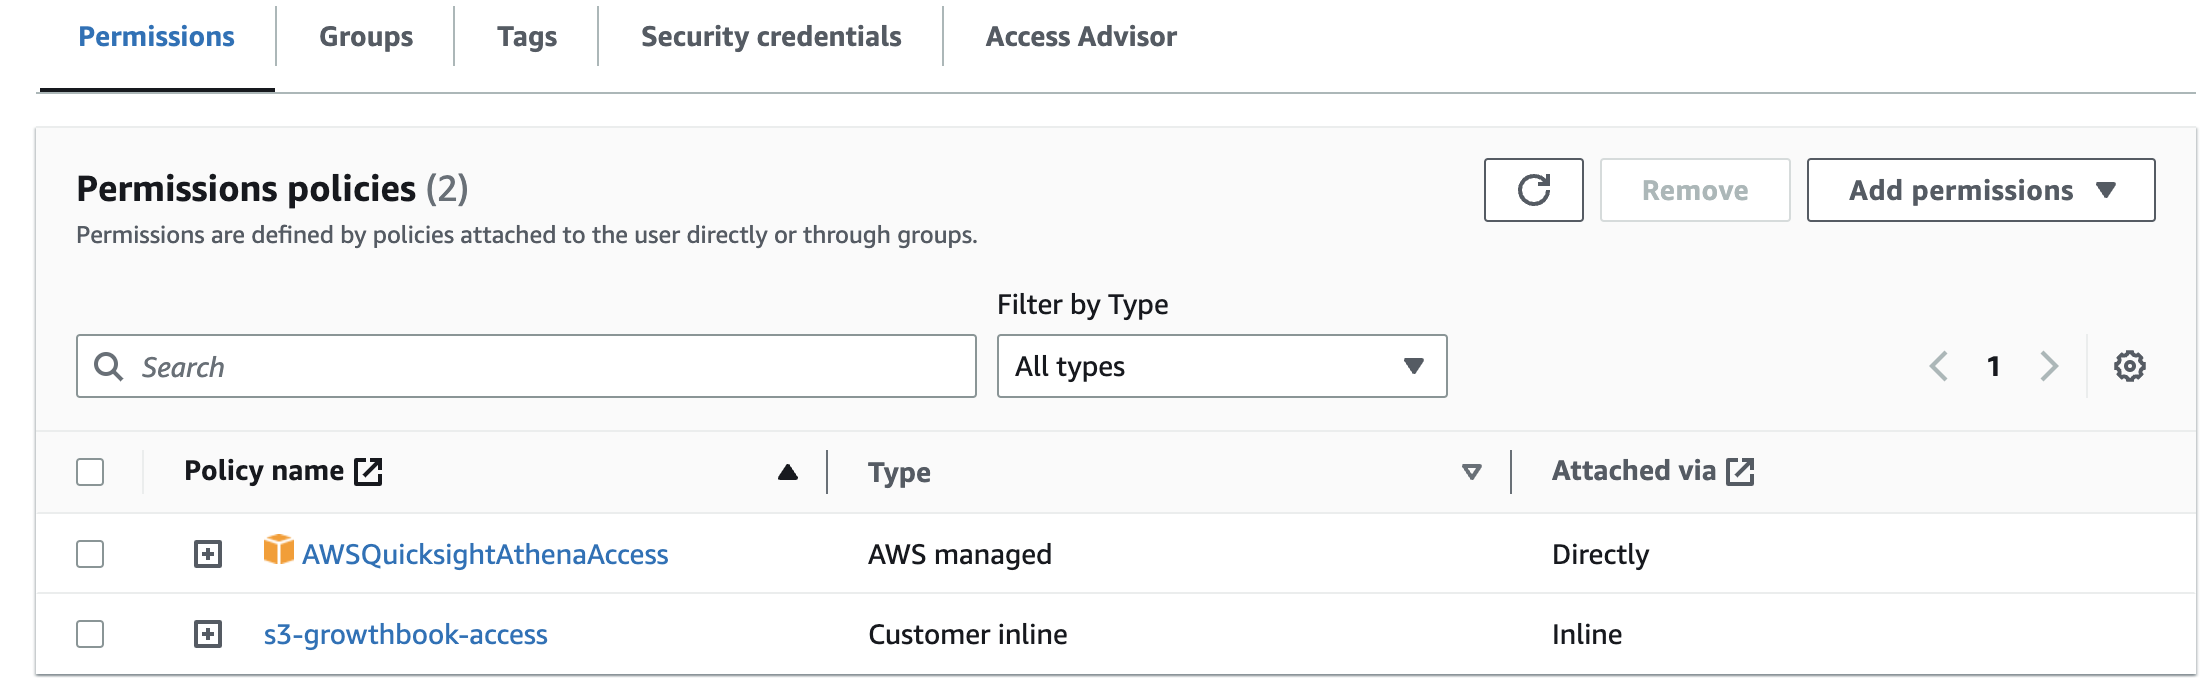The image size is (2210, 690).
Task: Click the Inline attached via cell
Action: (1587, 634)
